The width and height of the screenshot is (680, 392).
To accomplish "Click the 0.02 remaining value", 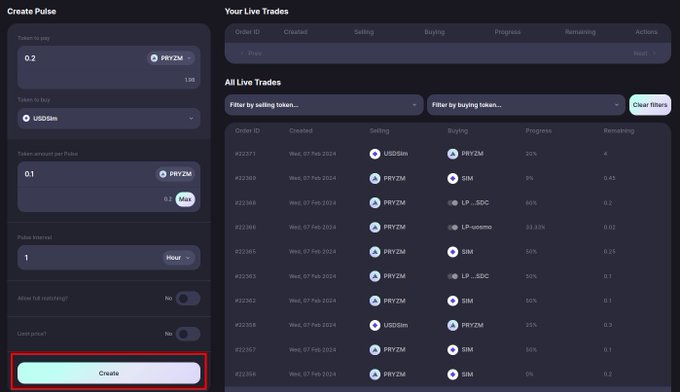I will (x=609, y=227).
